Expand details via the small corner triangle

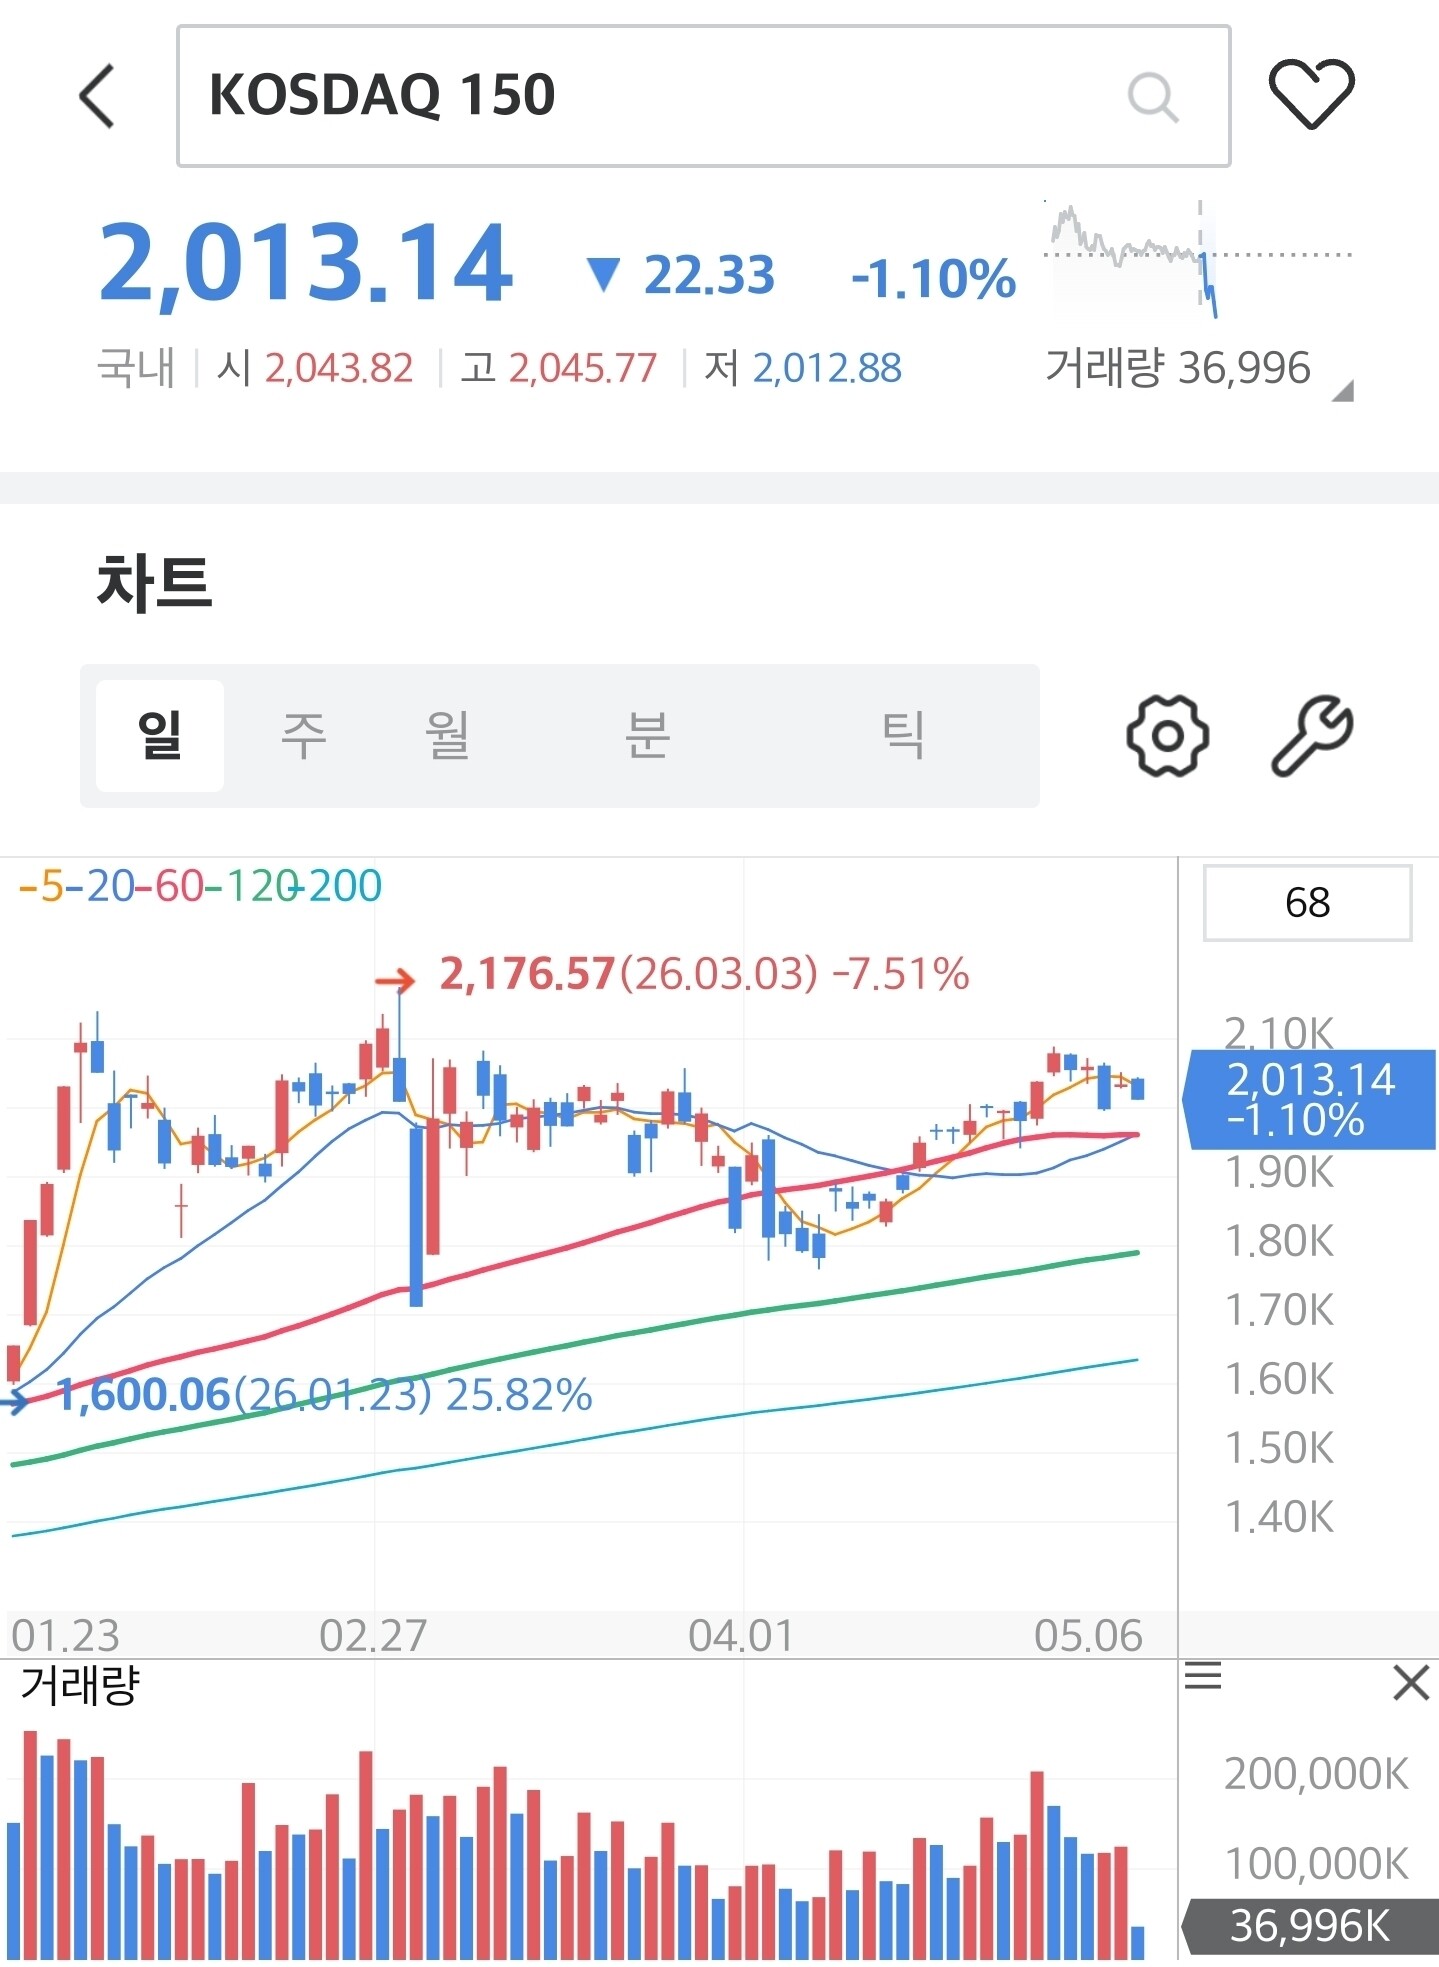[x=1343, y=391]
